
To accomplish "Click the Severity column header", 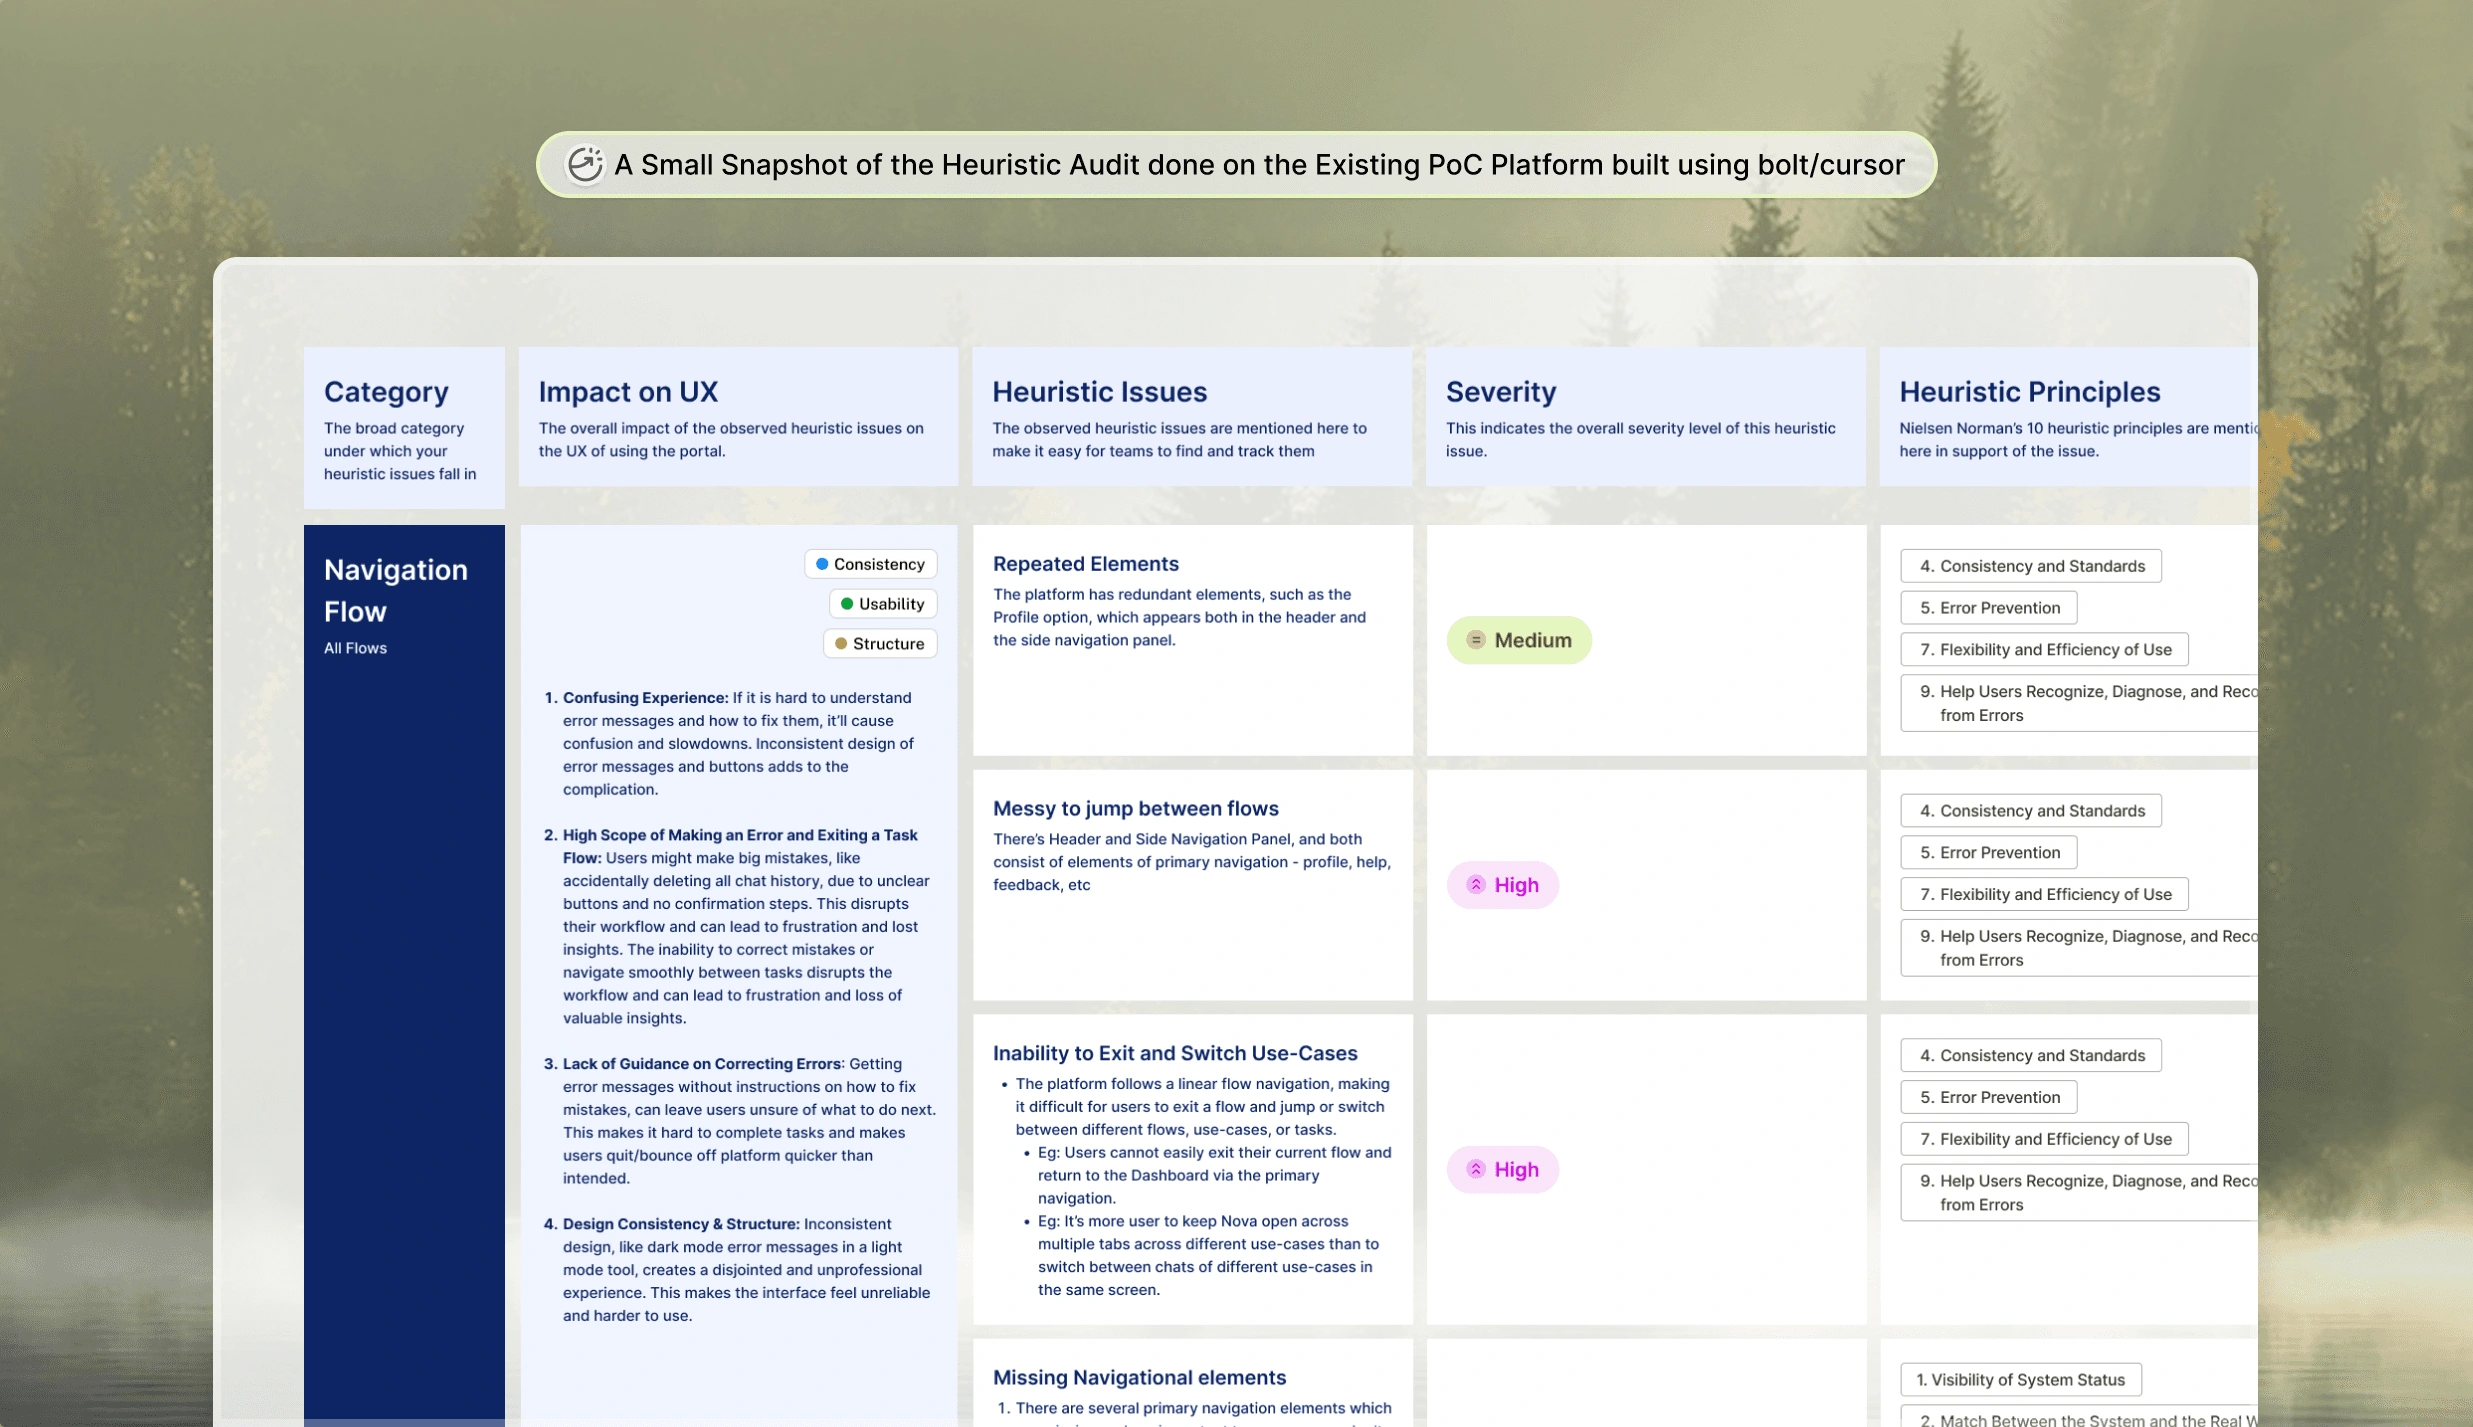I will (x=1500, y=392).
